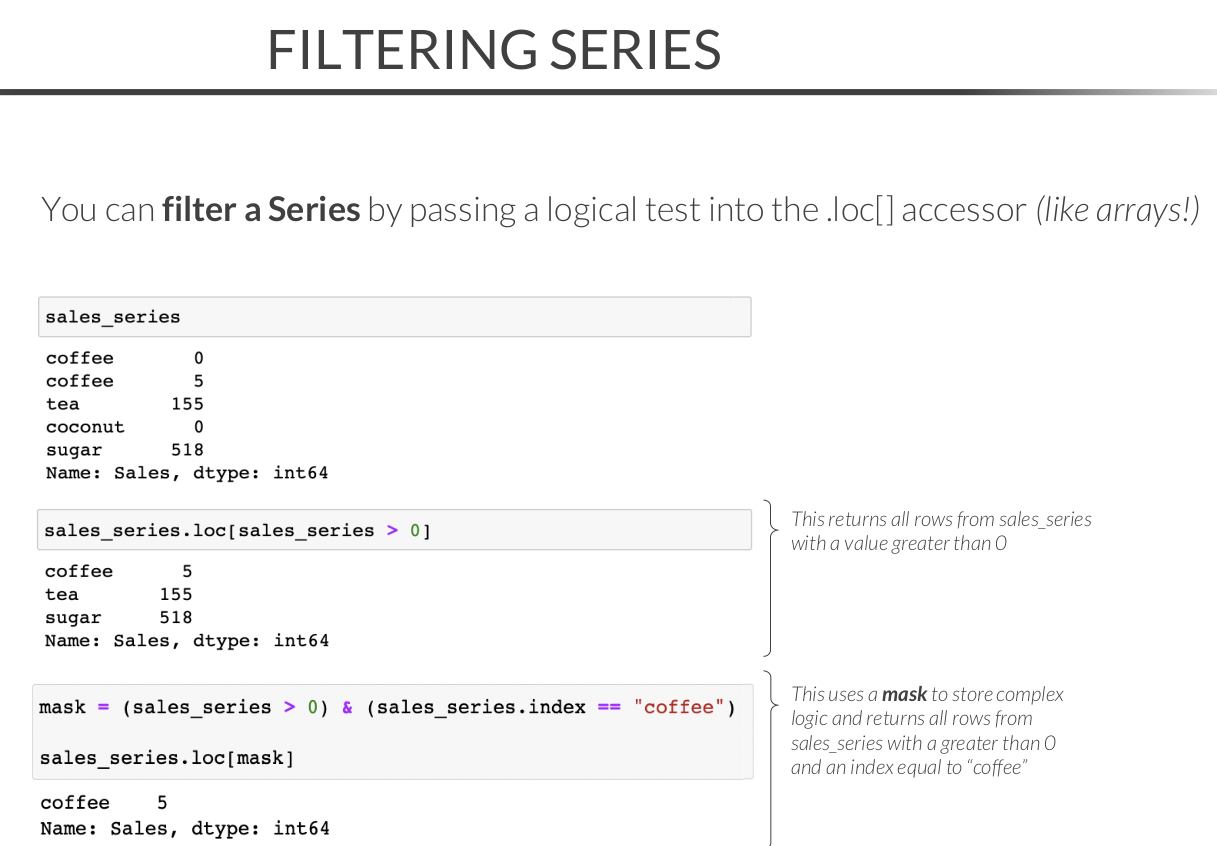Click the annotation 'This returns all rows from sales_series'
1217x846 pixels.
coord(940,519)
